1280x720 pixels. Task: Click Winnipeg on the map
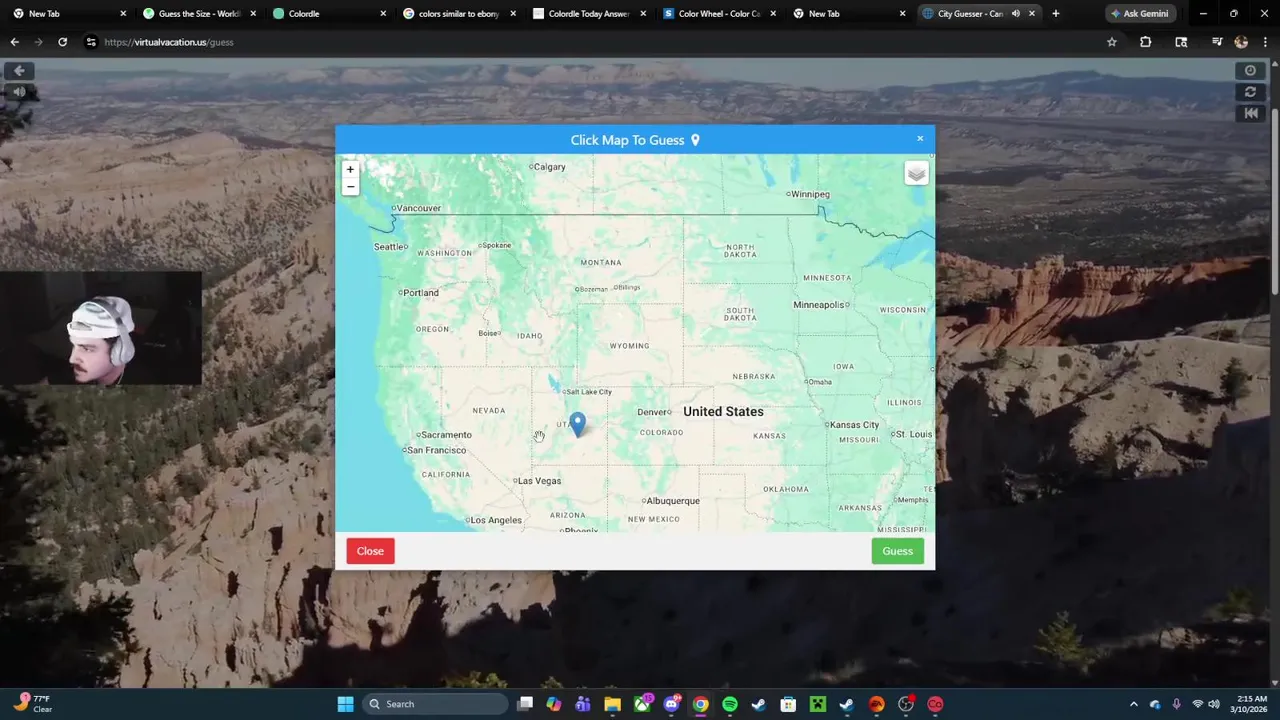[x=808, y=194]
